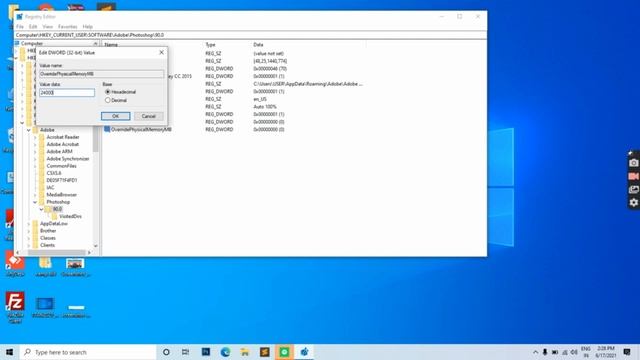Click the registry address path bar
The image size is (640, 360).
coord(251,35)
